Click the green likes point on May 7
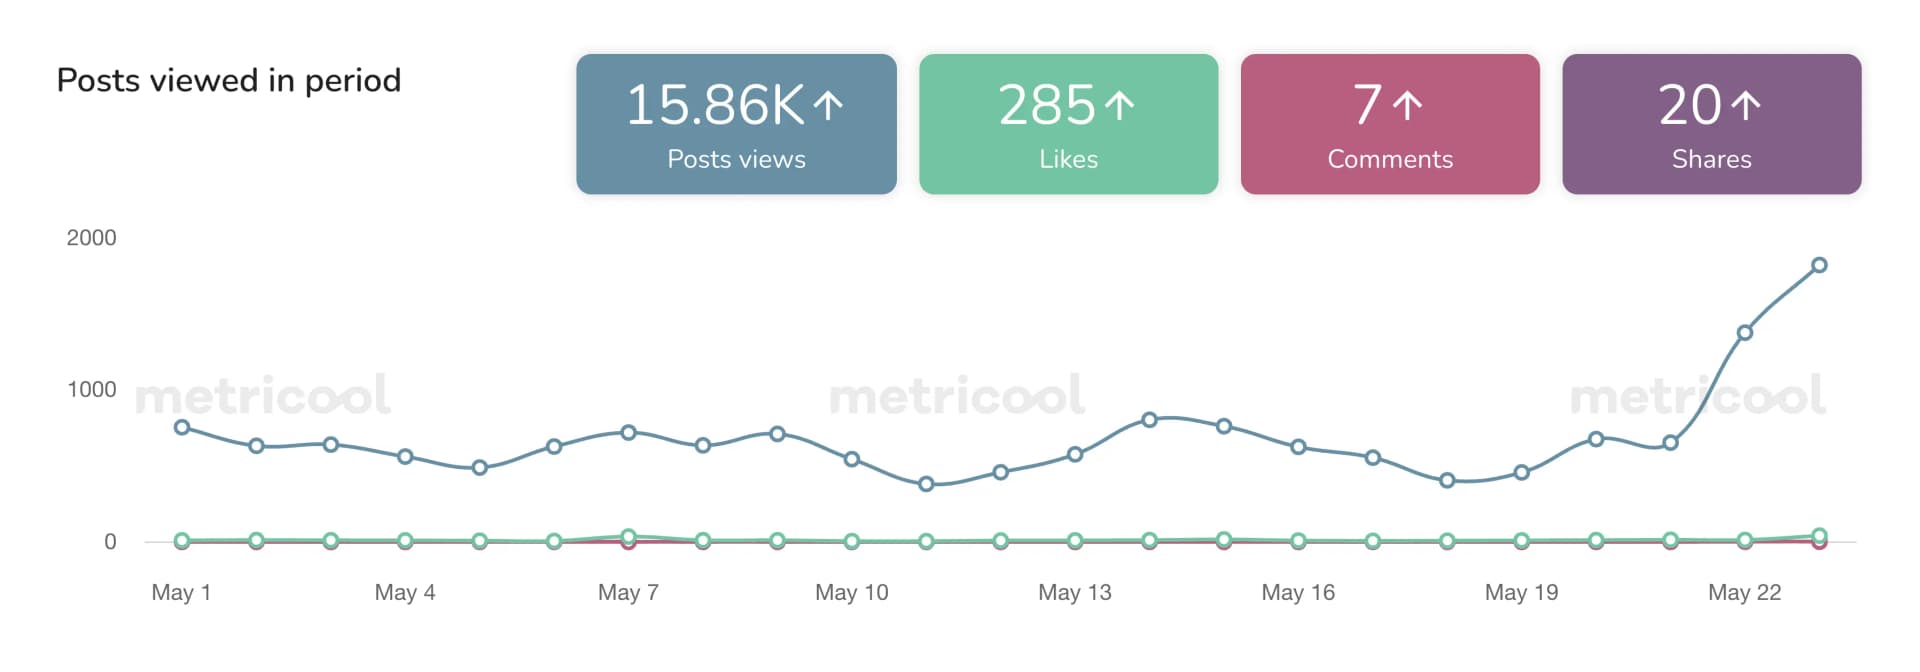The height and width of the screenshot is (672, 1920). (x=628, y=537)
